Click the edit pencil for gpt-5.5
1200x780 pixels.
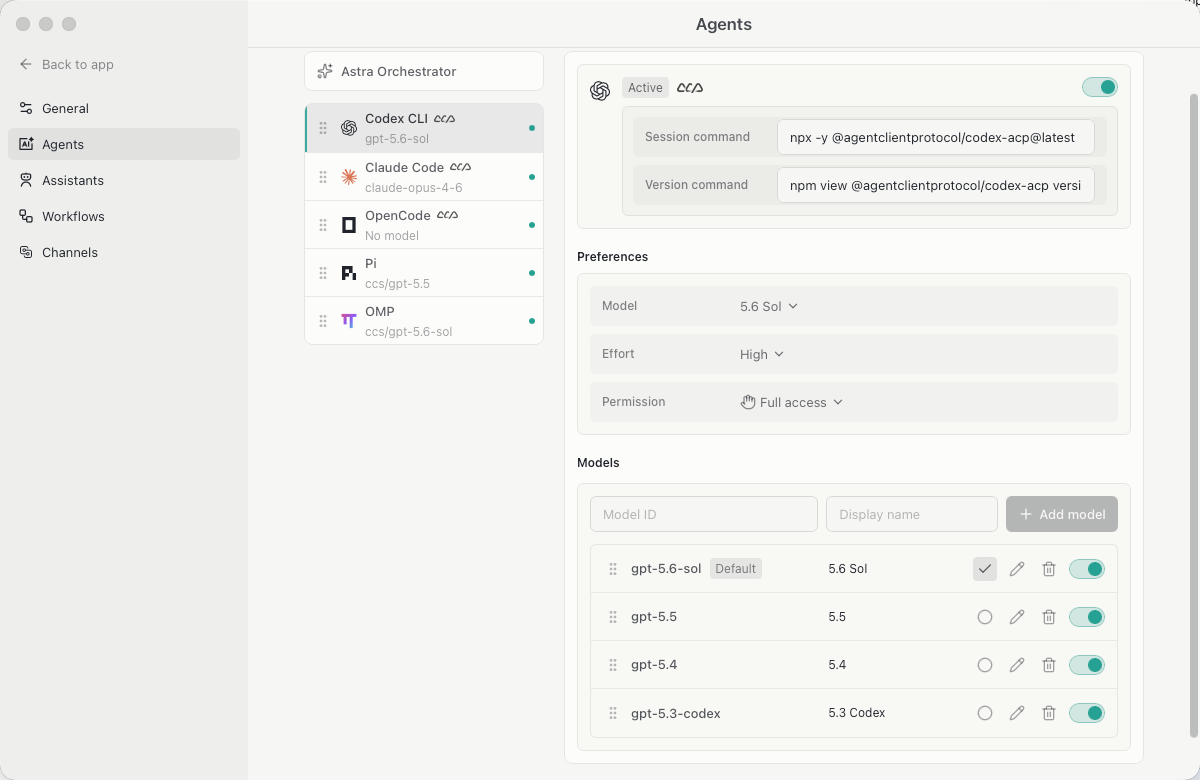click(1017, 617)
